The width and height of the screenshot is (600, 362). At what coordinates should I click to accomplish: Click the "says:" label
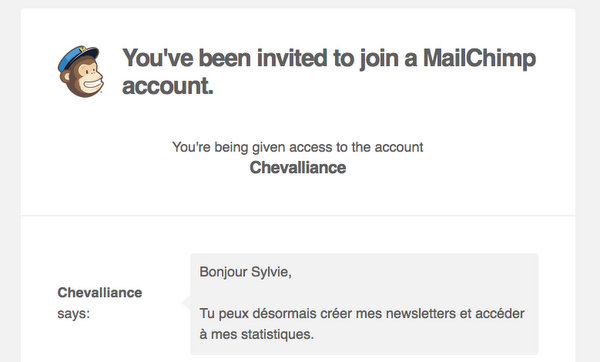[73, 314]
